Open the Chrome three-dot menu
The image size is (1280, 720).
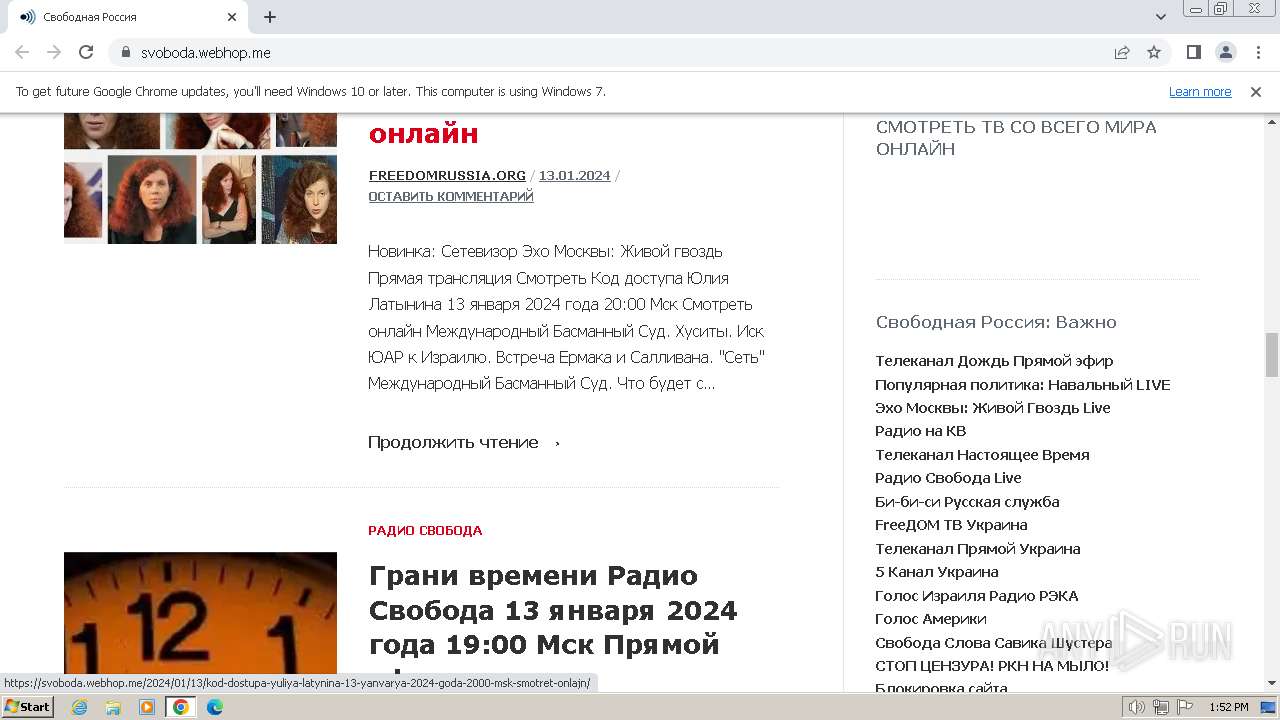point(1257,52)
